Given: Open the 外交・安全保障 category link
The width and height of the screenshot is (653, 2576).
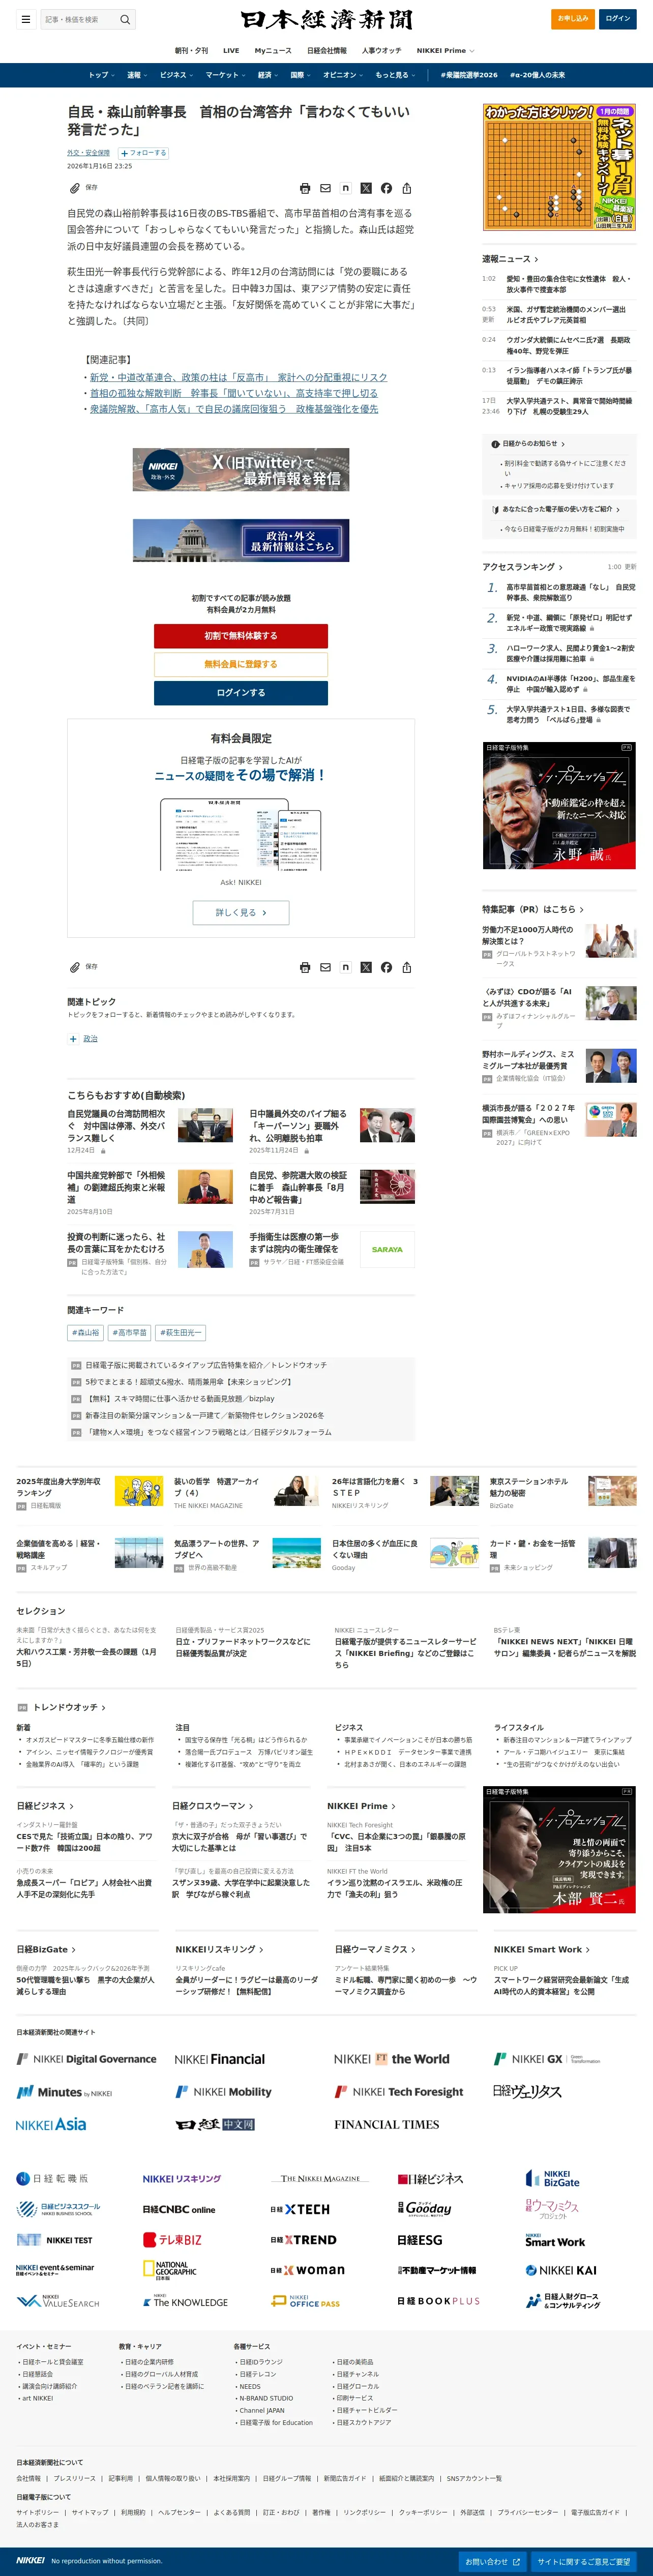Looking at the screenshot, I should point(89,153).
